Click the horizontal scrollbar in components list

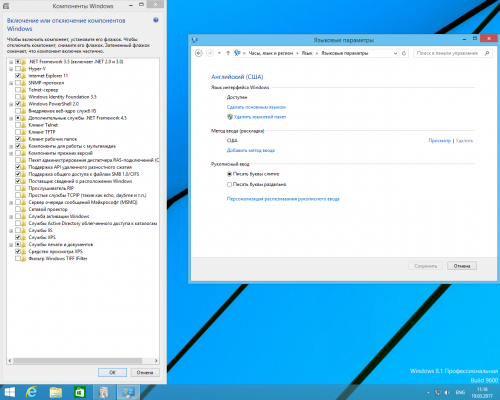[x=77, y=360]
